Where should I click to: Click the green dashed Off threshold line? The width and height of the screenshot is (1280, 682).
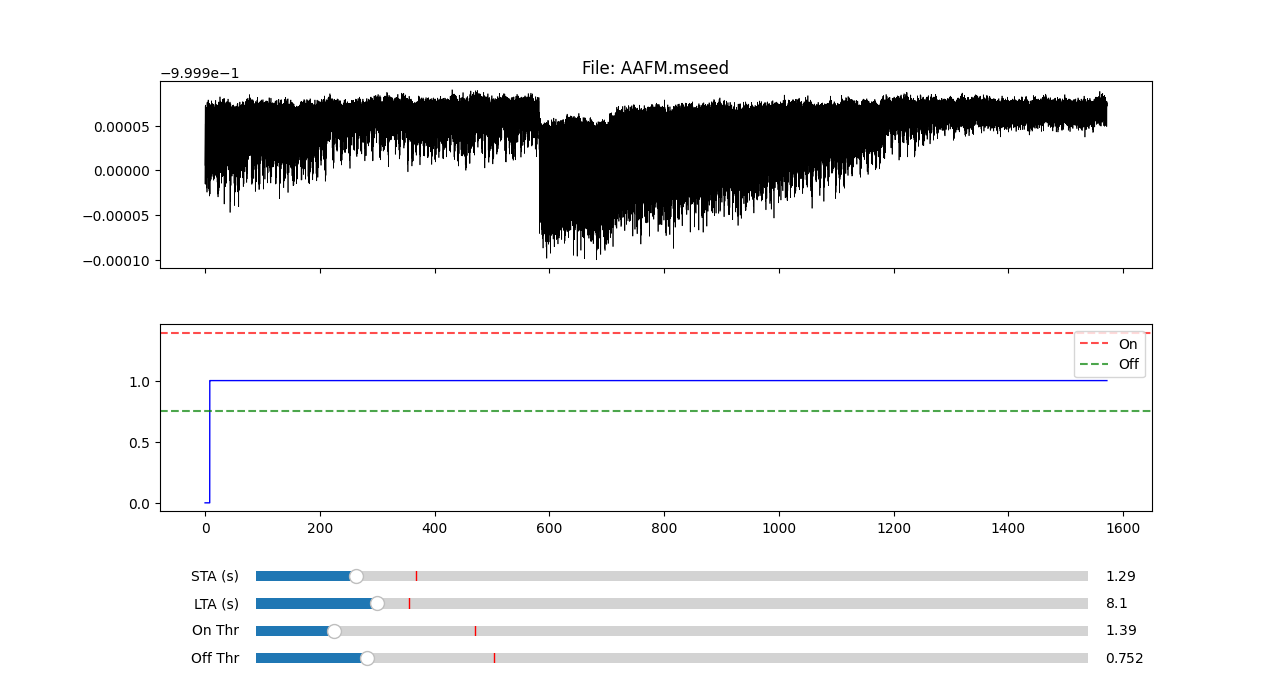point(600,411)
